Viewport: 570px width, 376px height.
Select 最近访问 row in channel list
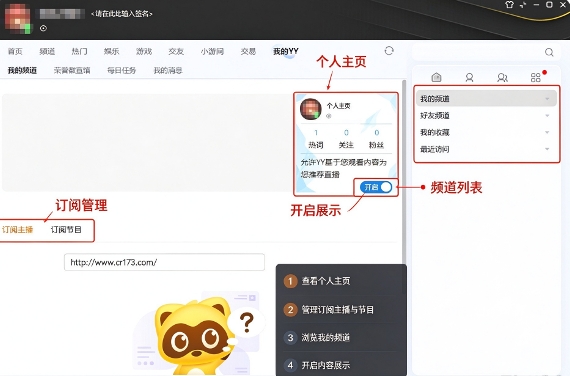click(x=486, y=149)
